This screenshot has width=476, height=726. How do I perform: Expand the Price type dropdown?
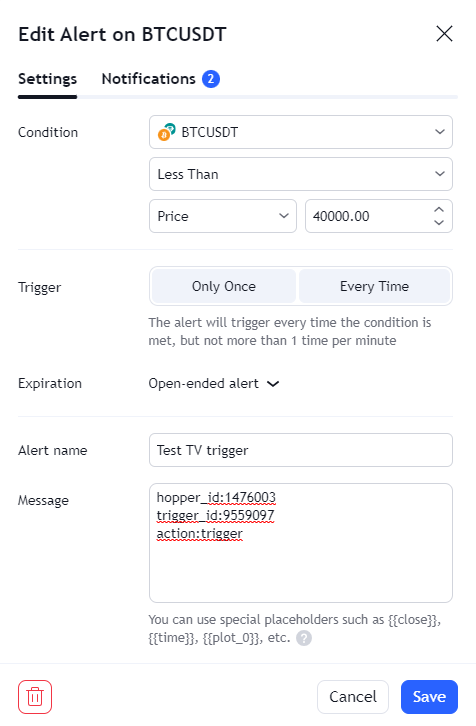coord(223,216)
